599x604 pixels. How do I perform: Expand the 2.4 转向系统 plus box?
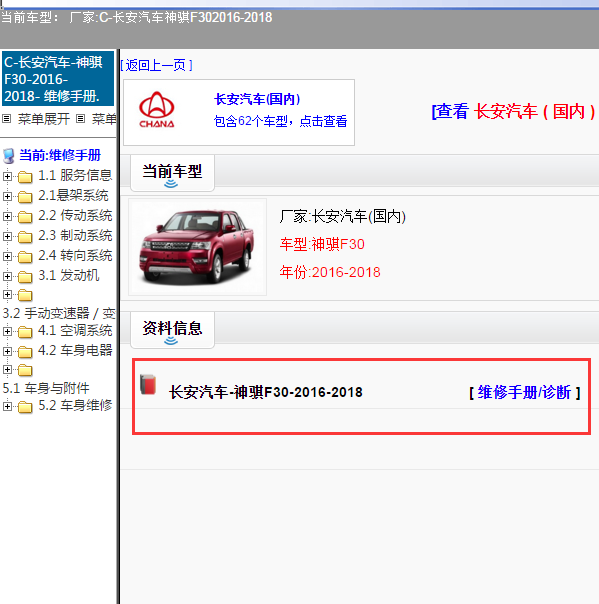click(x=7, y=256)
